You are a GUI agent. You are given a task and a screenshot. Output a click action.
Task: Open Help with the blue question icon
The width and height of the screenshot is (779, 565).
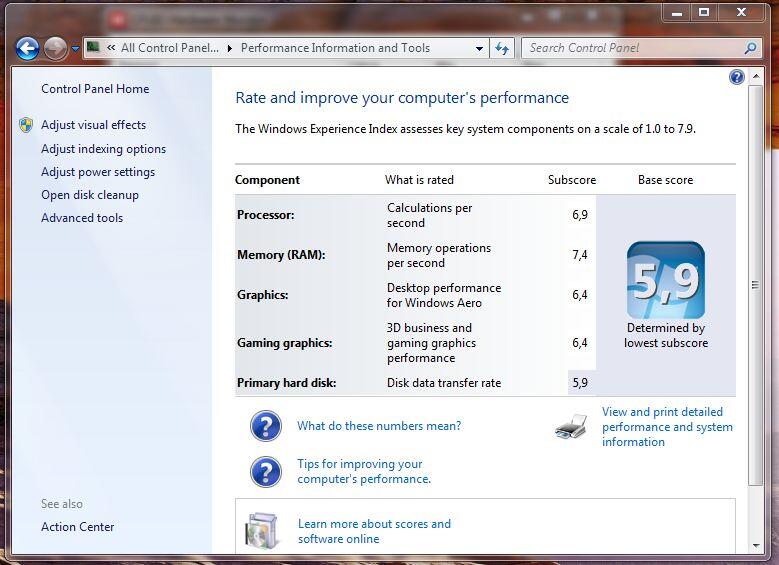click(x=737, y=77)
